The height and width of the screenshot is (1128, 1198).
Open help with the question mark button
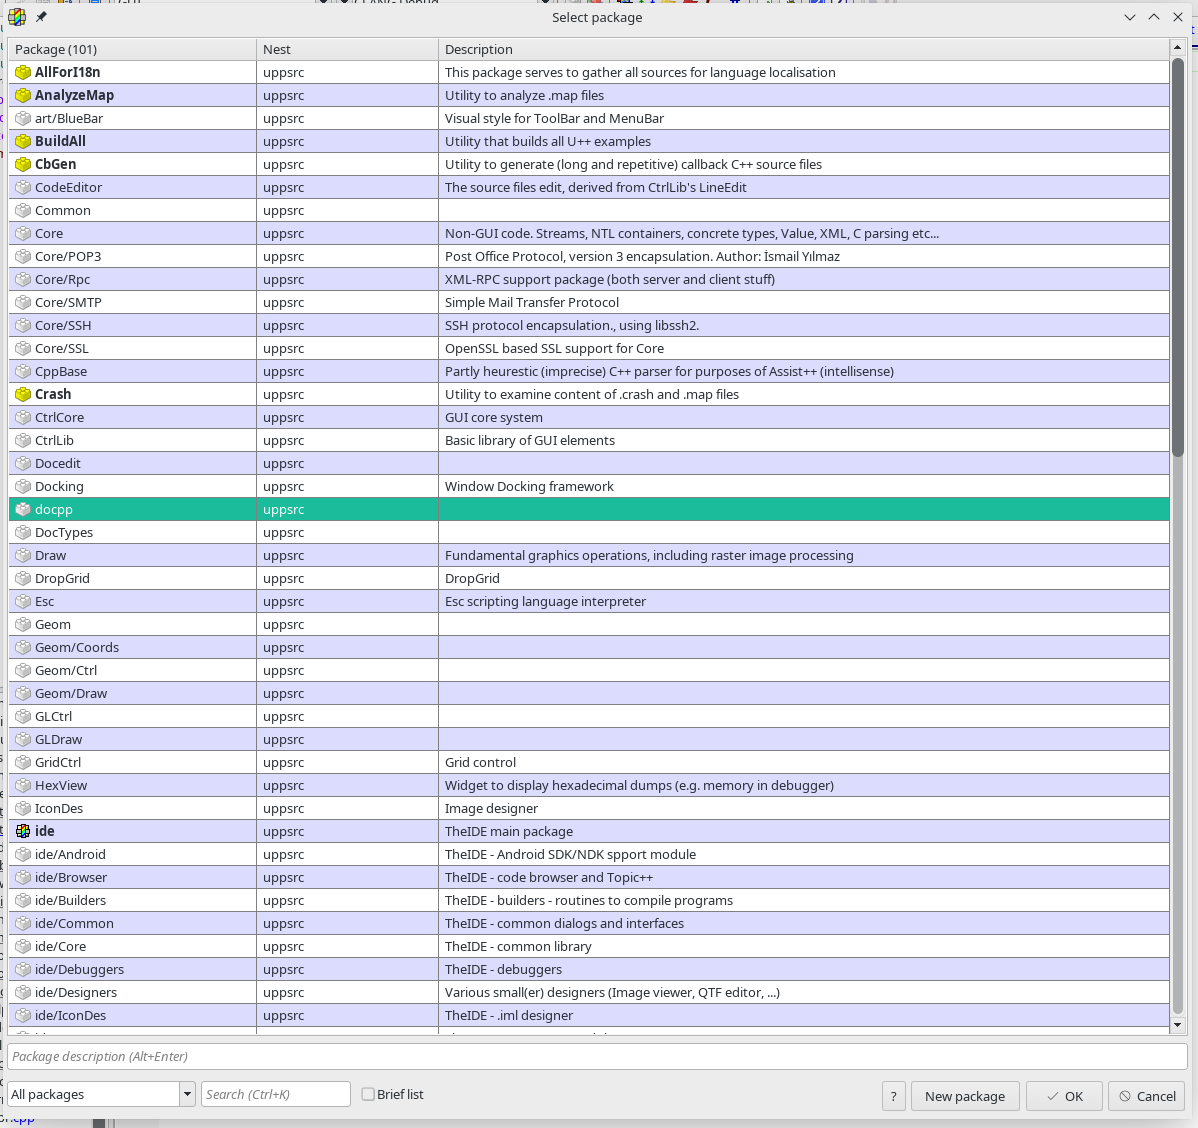(894, 1096)
